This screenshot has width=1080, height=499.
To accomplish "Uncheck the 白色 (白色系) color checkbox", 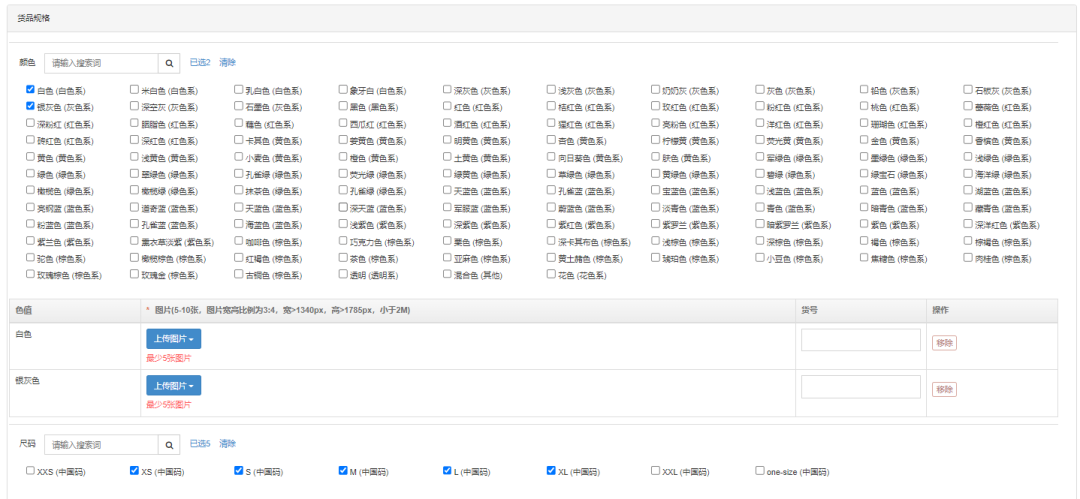I will [x=31, y=90].
